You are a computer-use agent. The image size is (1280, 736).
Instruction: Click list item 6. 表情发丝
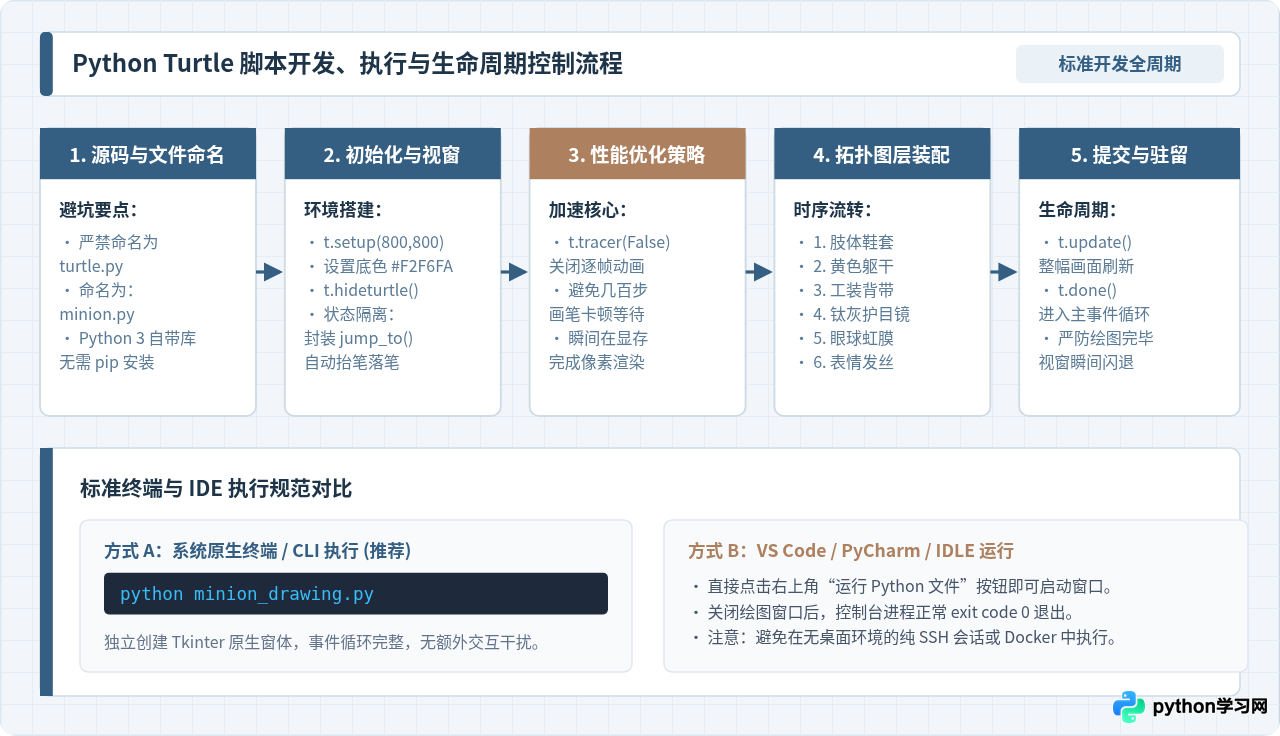point(846,362)
